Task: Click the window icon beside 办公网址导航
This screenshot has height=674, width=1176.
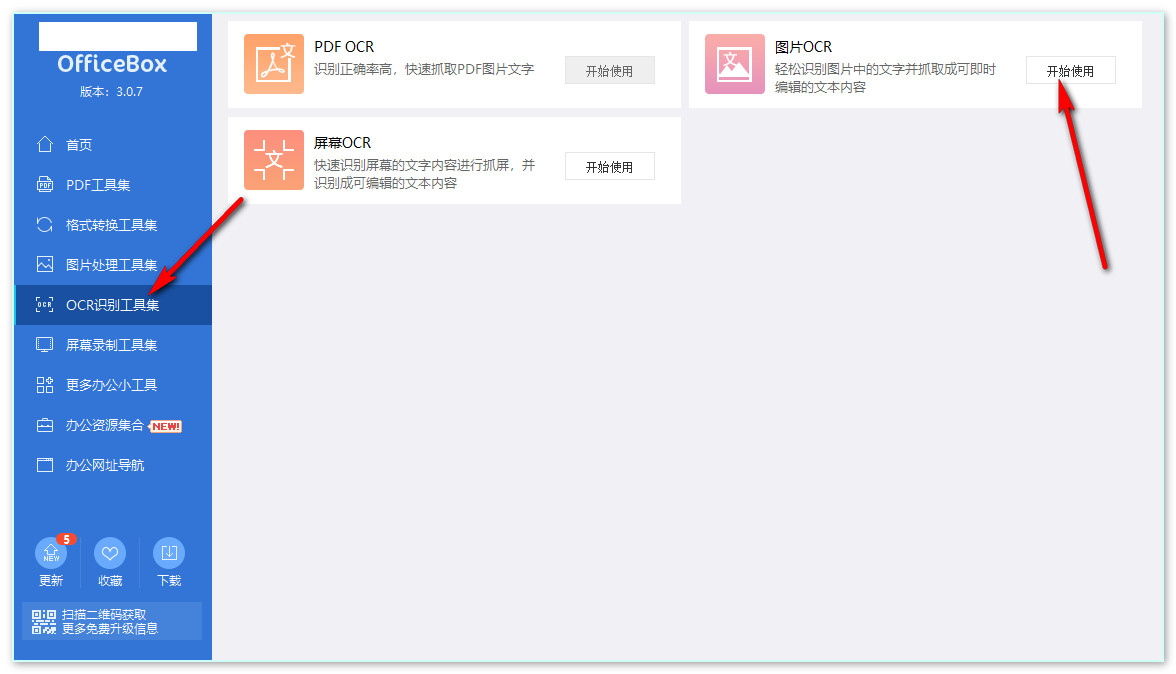Action: (x=45, y=465)
